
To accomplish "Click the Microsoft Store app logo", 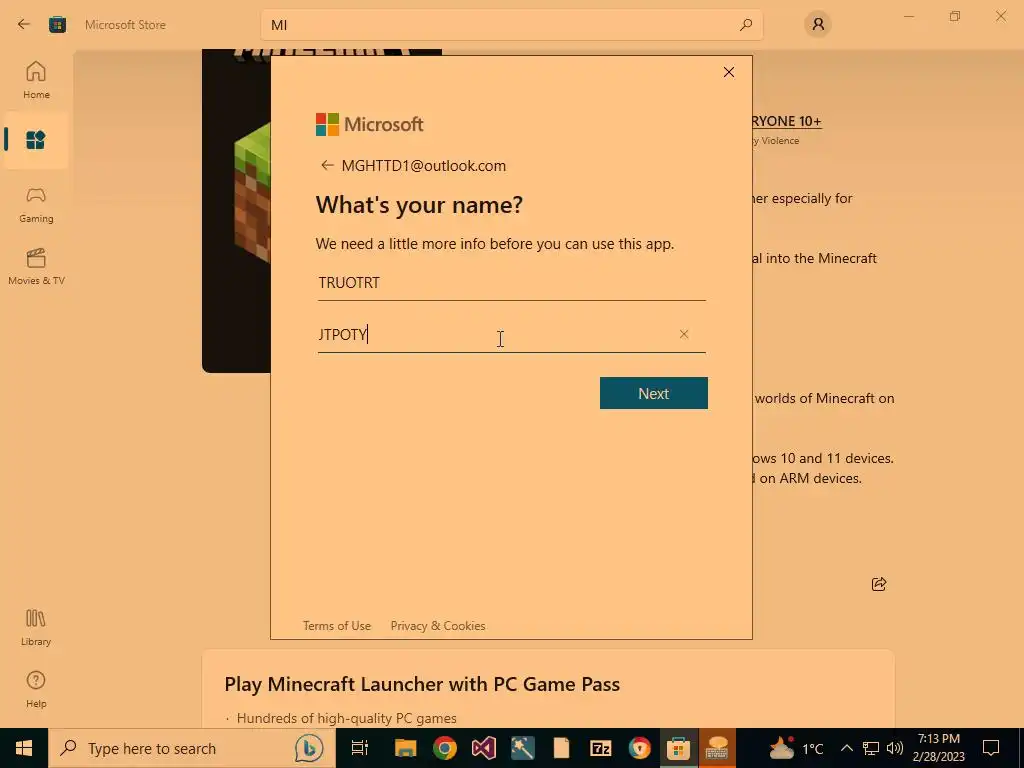I will pos(57,25).
